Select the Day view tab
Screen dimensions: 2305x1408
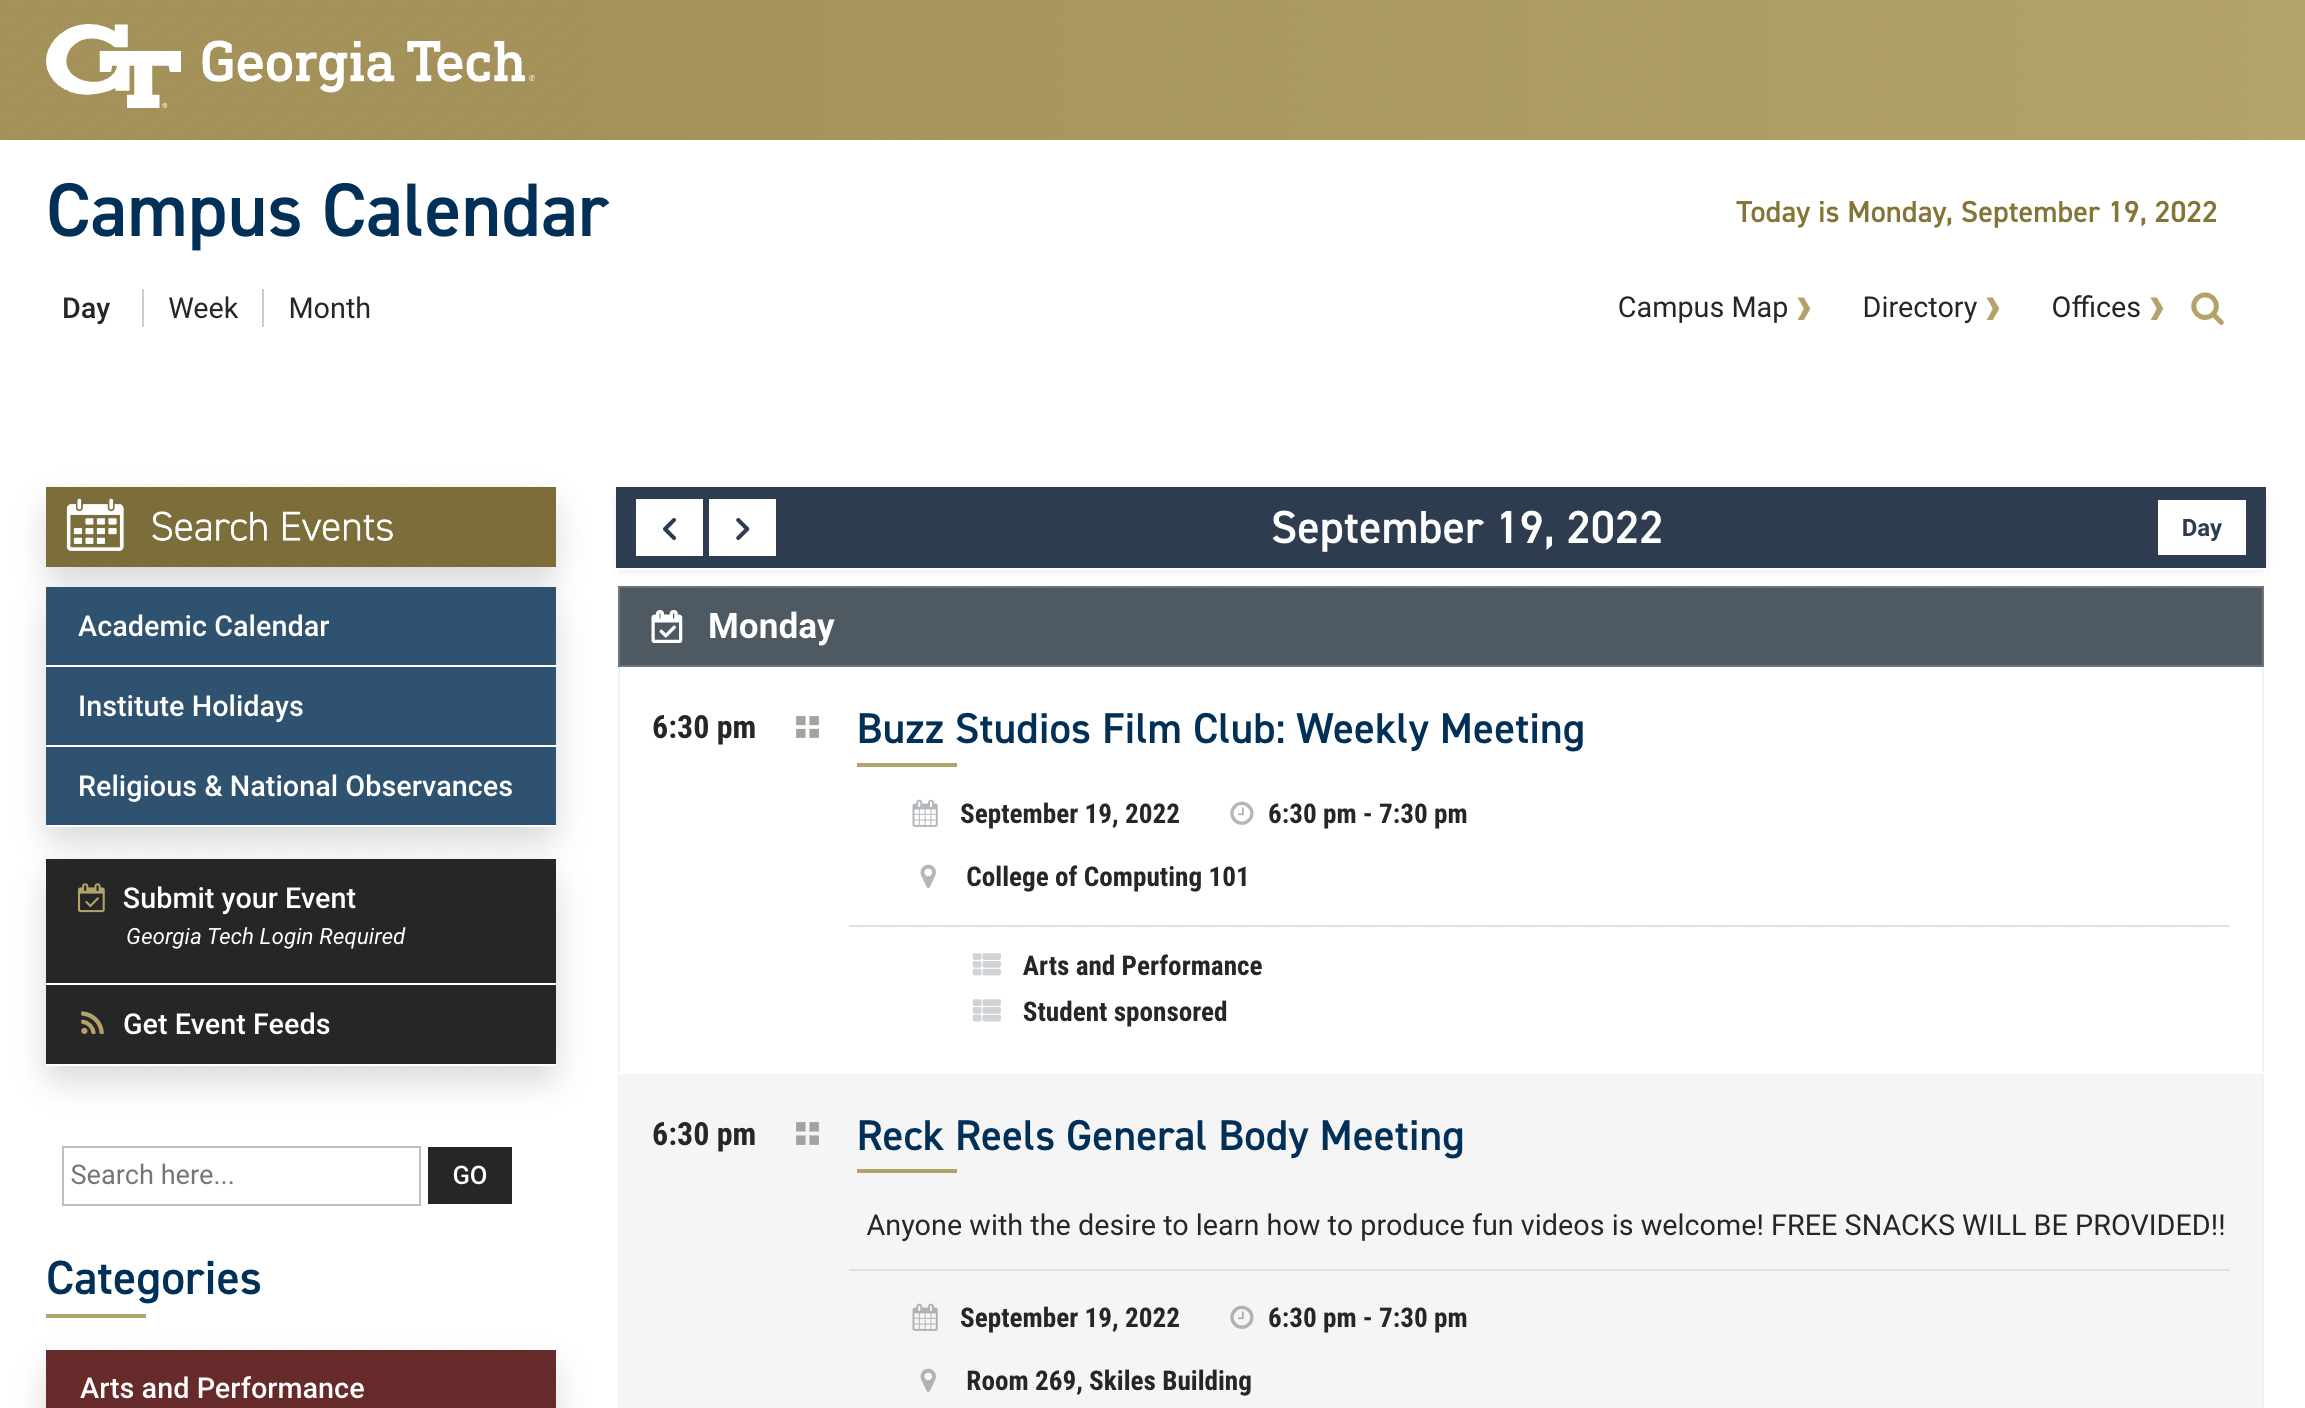pyautogui.click(x=87, y=308)
